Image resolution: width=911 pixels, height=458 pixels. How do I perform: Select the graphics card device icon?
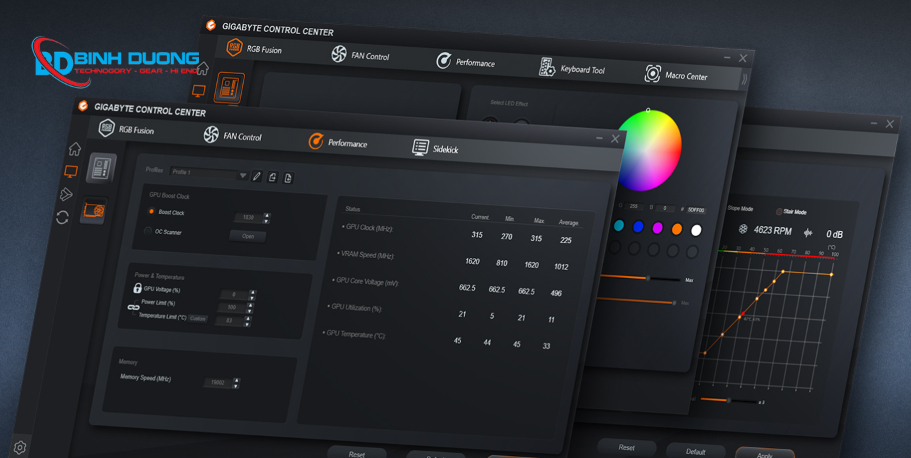pyautogui.click(x=93, y=211)
